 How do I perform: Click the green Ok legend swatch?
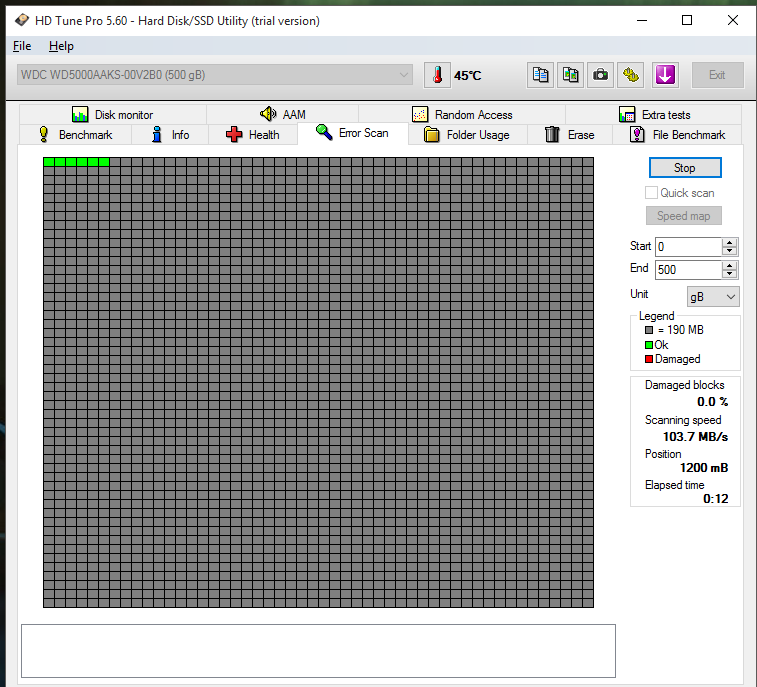[x=649, y=345]
